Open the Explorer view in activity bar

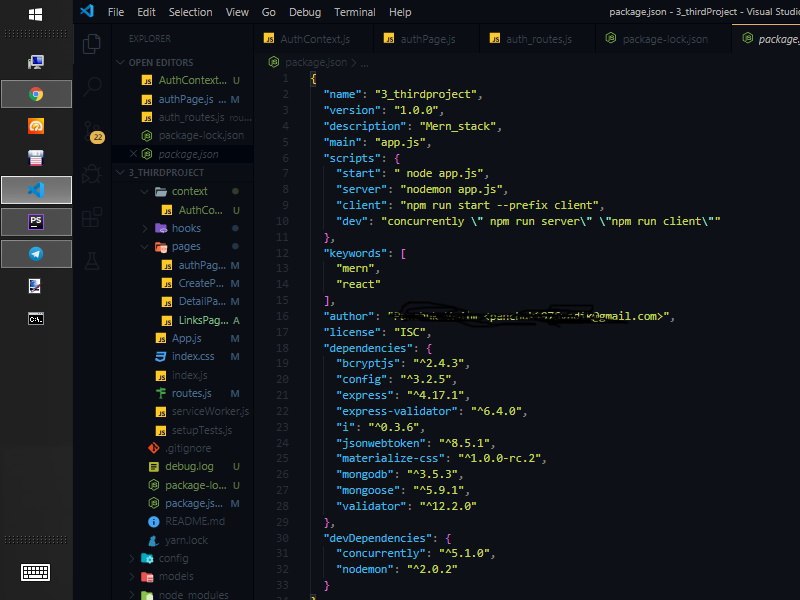click(x=92, y=44)
